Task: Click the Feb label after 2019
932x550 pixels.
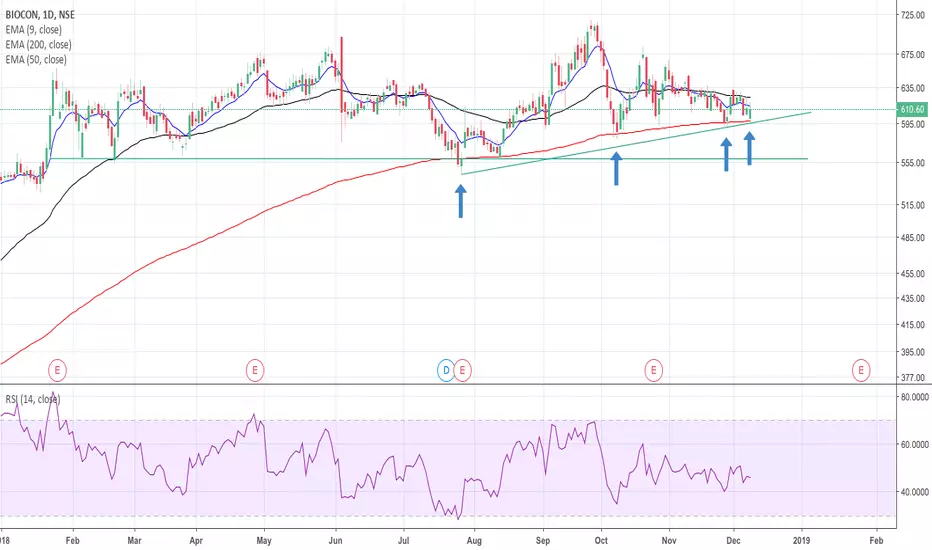Action: pyautogui.click(x=876, y=540)
